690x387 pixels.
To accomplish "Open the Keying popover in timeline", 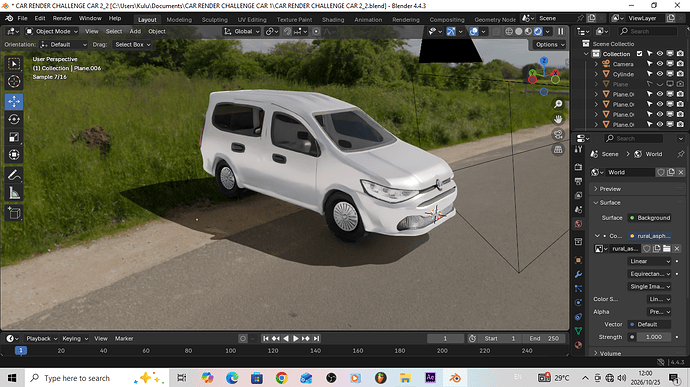I will point(75,339).
